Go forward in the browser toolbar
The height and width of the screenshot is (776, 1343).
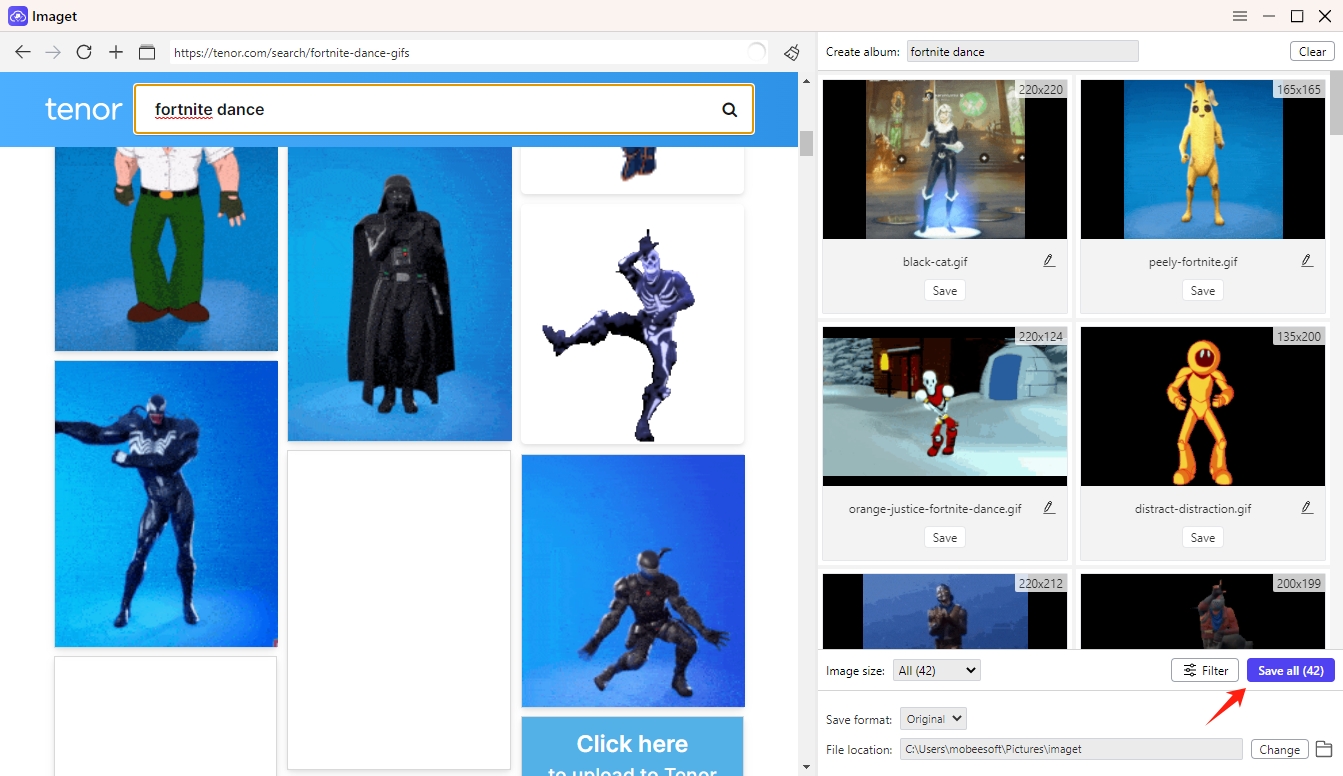point(53,52)
